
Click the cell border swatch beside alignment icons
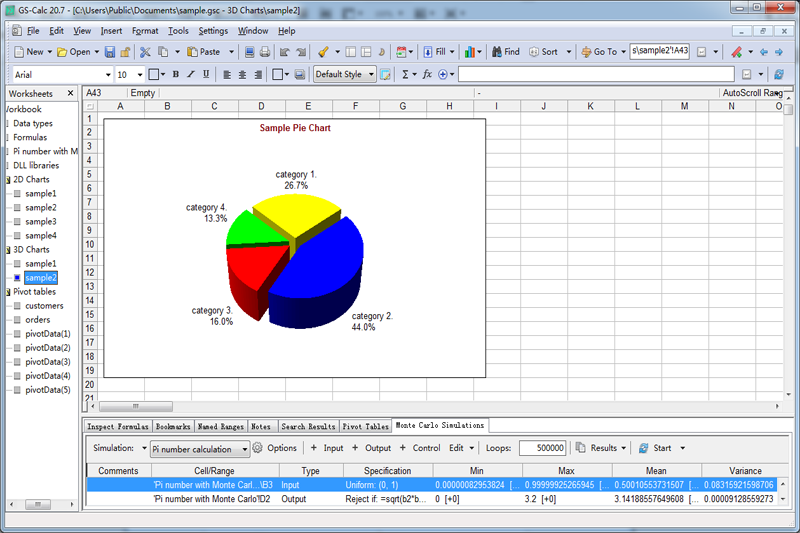278,74
